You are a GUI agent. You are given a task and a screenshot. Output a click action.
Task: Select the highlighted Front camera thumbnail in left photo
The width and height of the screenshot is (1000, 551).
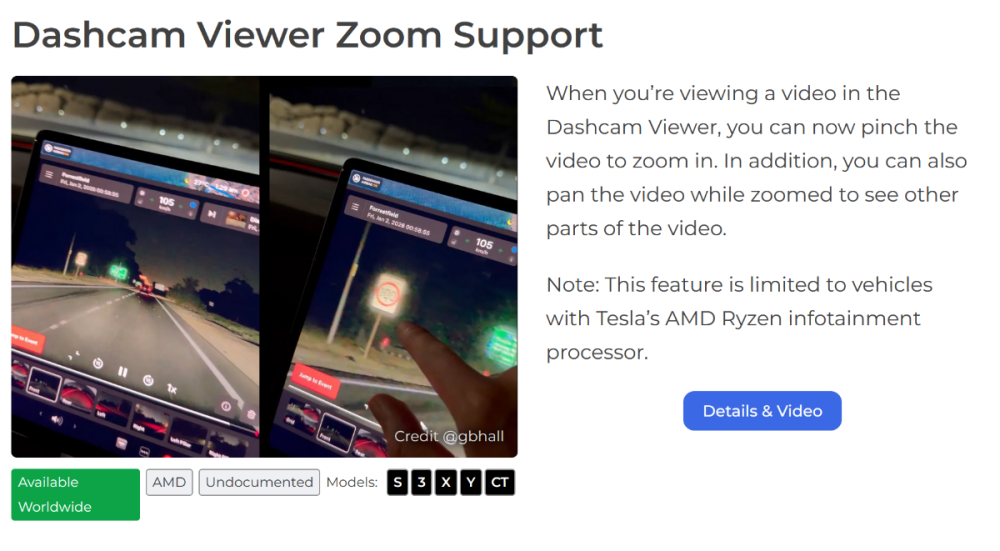coord(43,386)
